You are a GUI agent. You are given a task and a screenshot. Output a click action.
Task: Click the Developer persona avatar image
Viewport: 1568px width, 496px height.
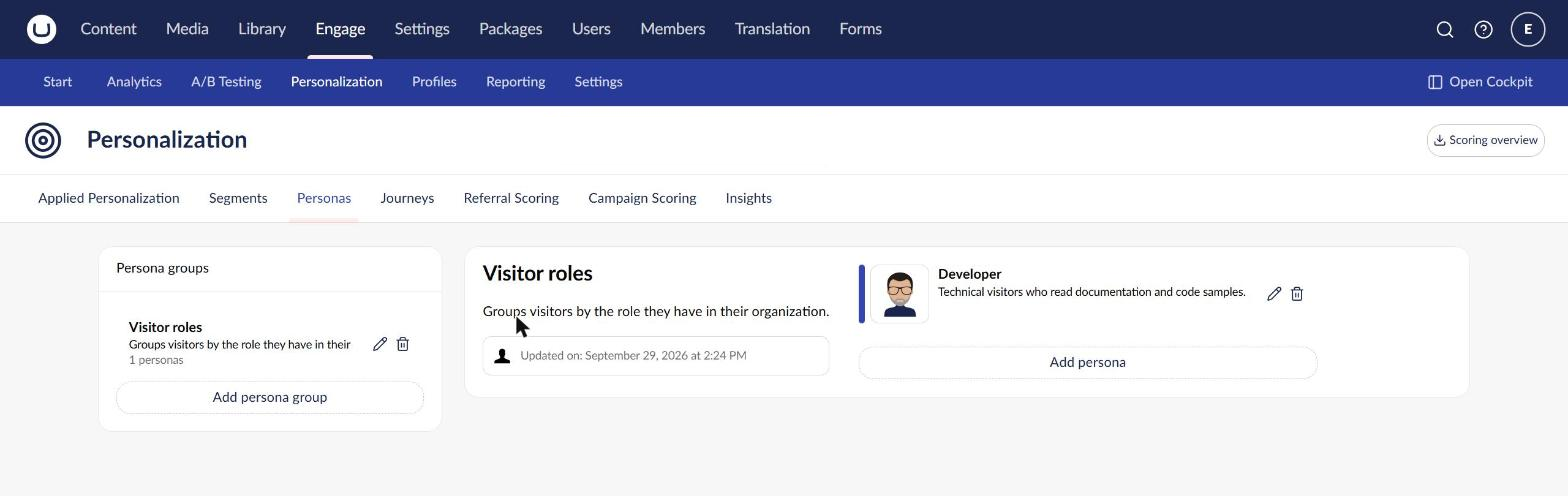pos(899,294)
